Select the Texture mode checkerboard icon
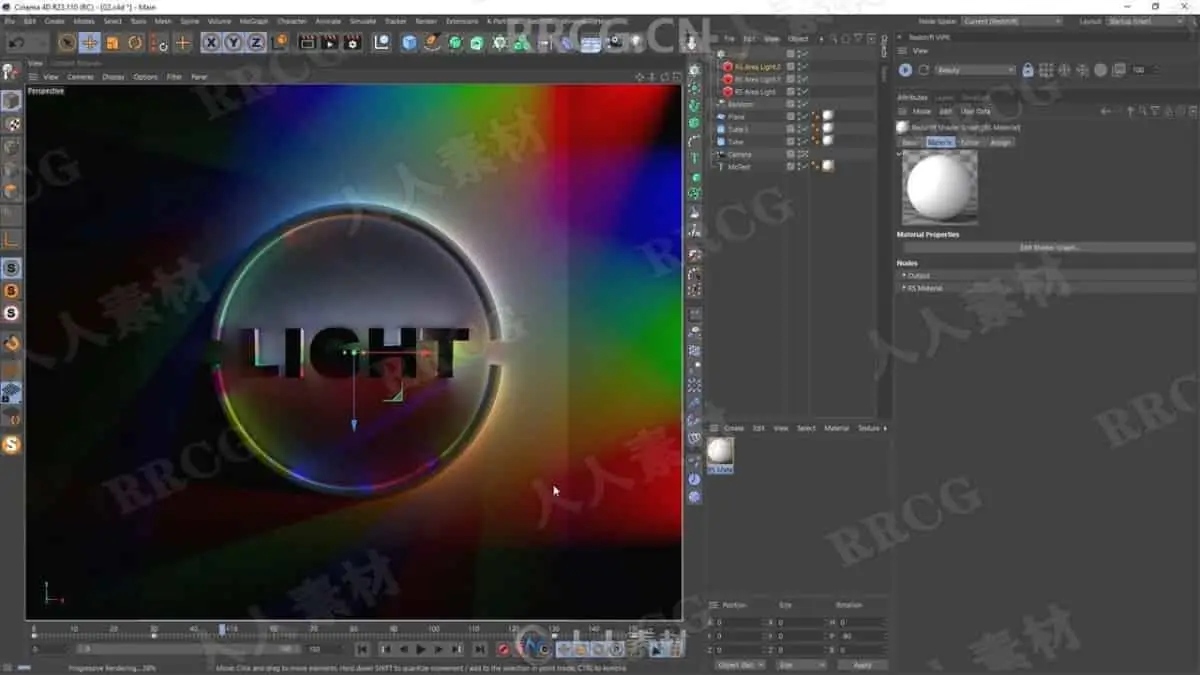 [x=12, y=124]
